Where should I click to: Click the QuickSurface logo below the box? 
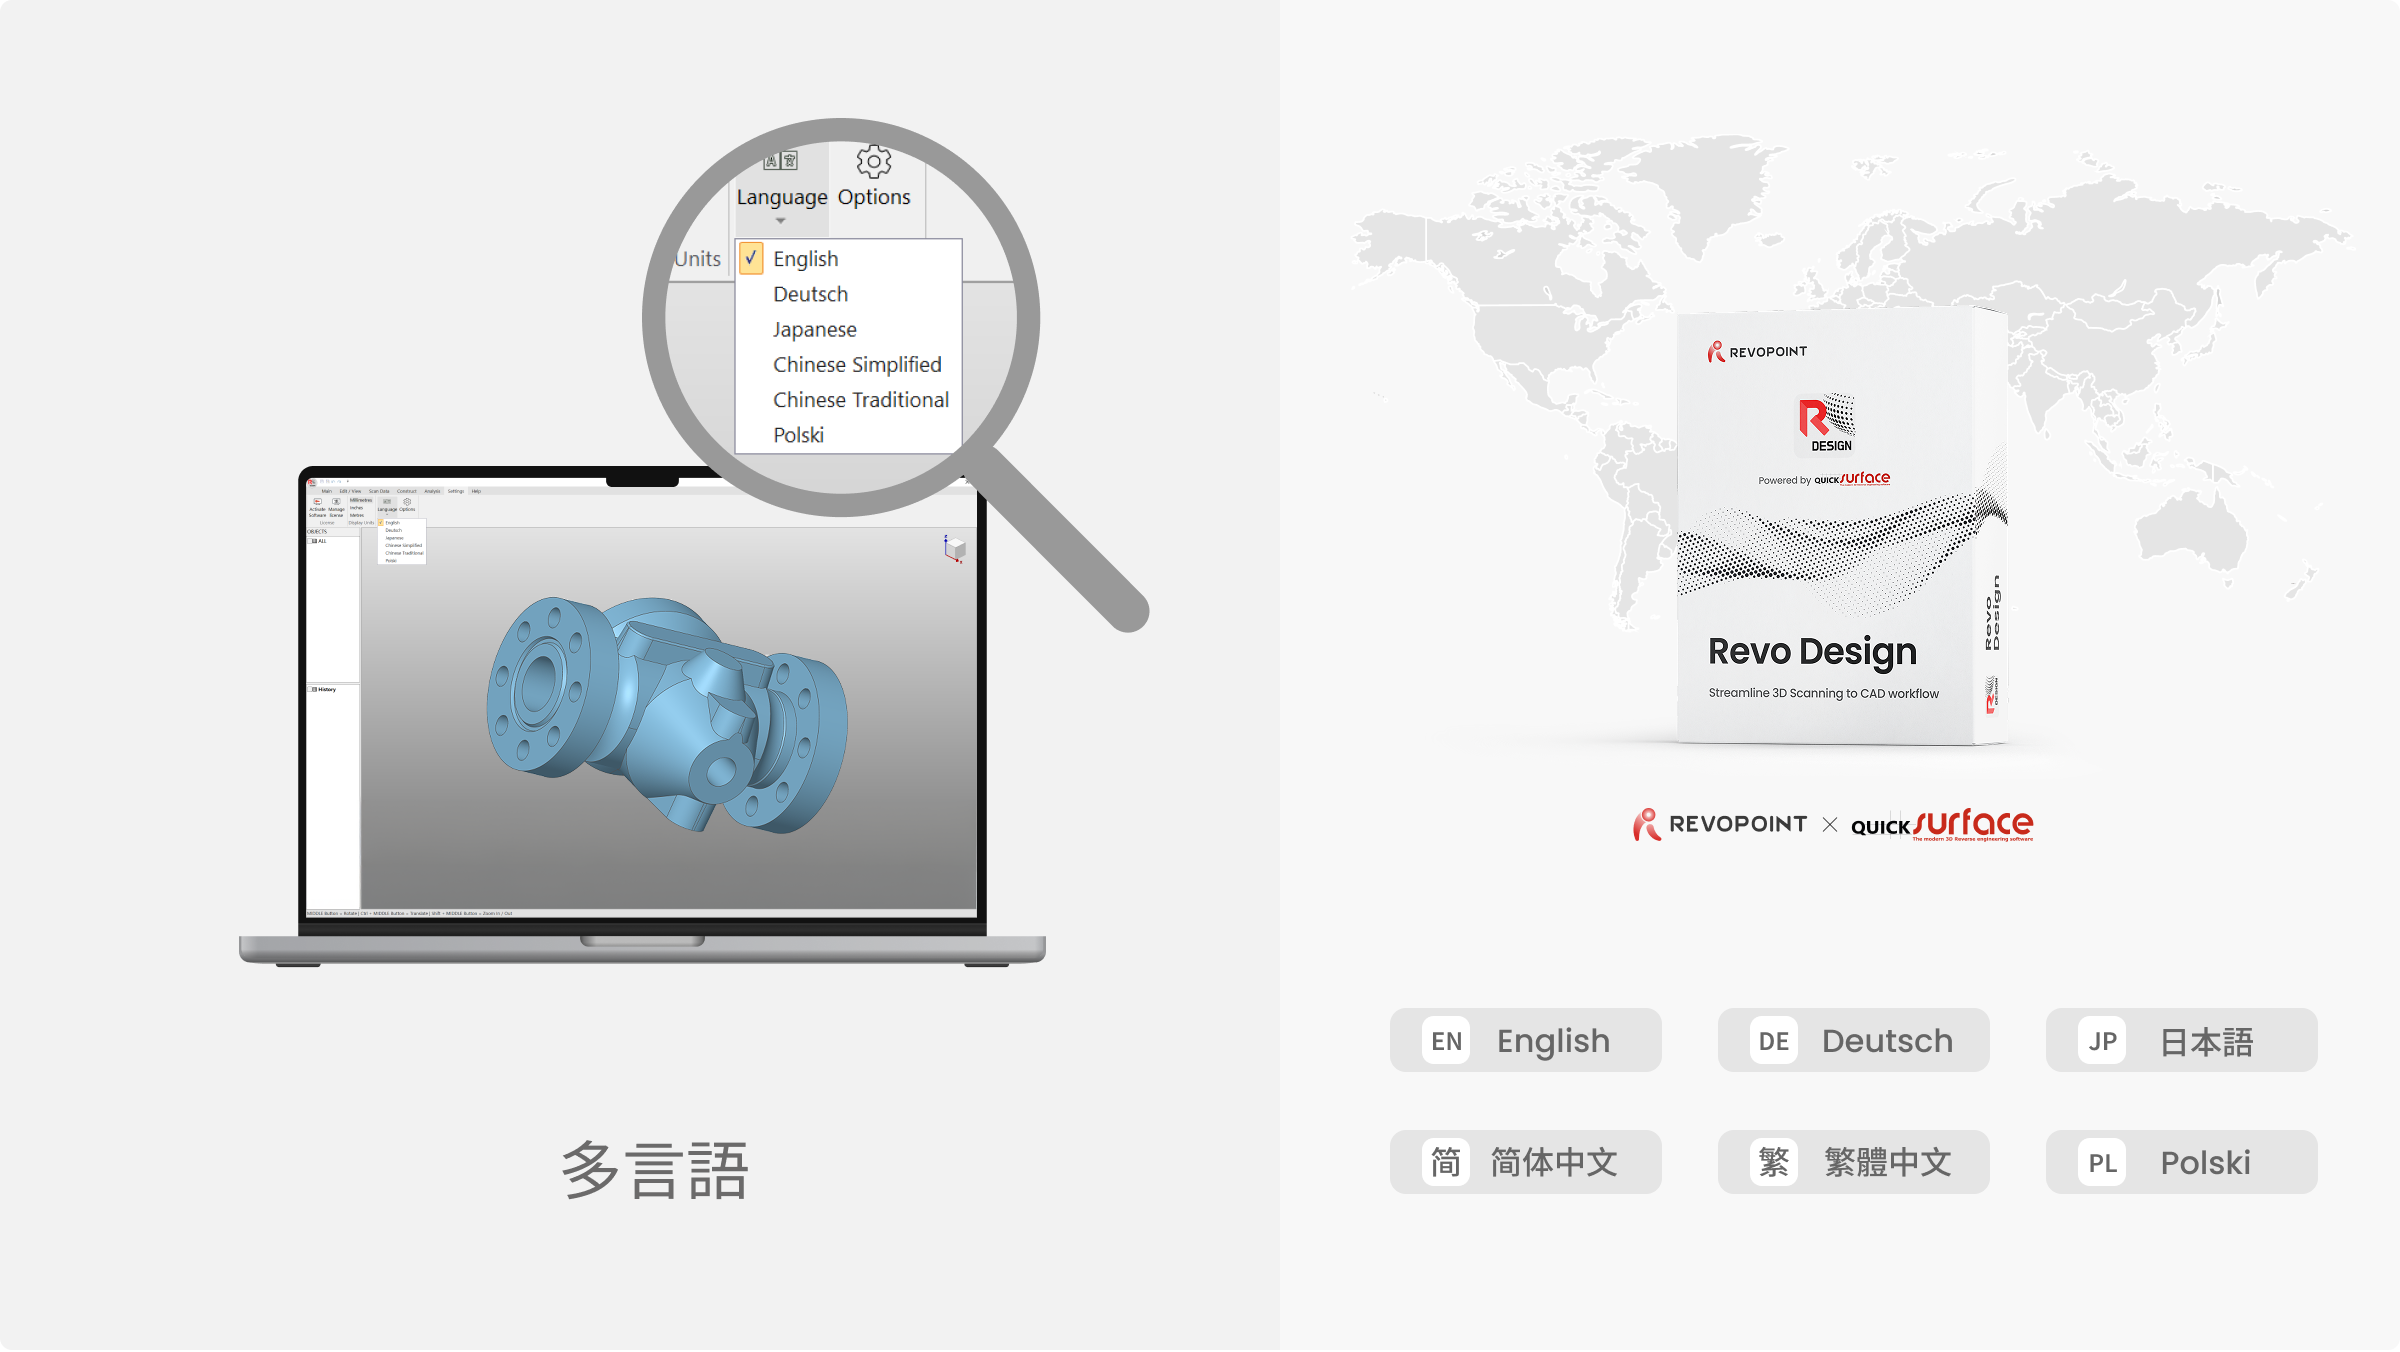pyautogui.click(x=1942, y=825)
